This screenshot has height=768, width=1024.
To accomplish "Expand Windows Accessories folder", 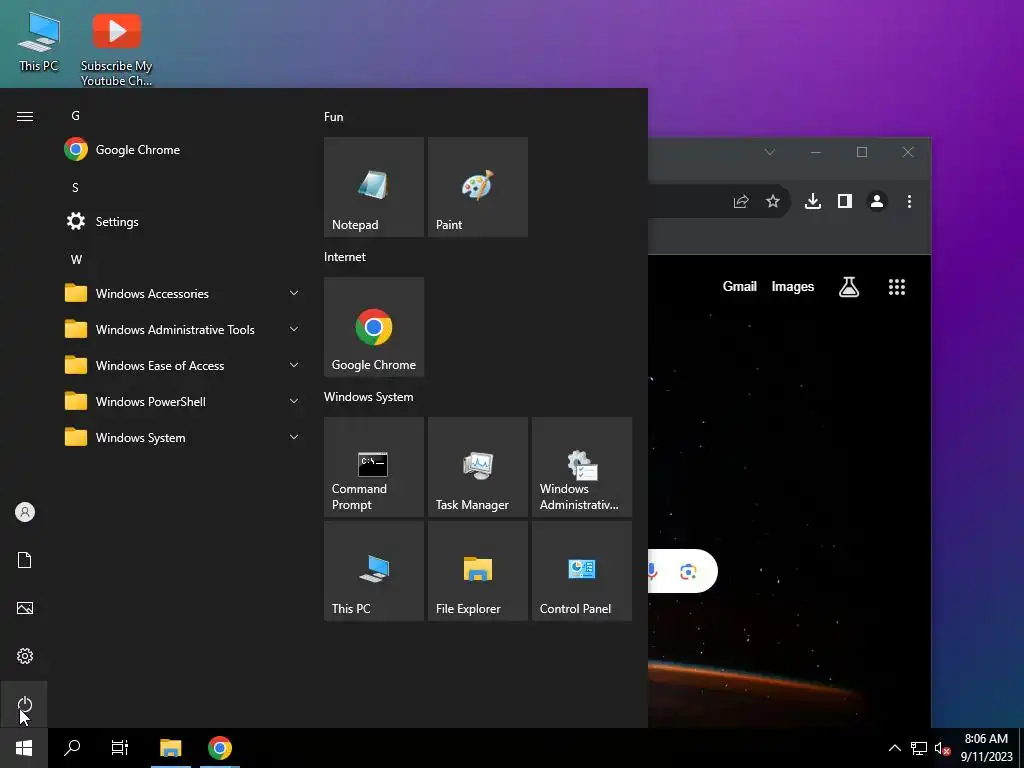I will 182,293.
